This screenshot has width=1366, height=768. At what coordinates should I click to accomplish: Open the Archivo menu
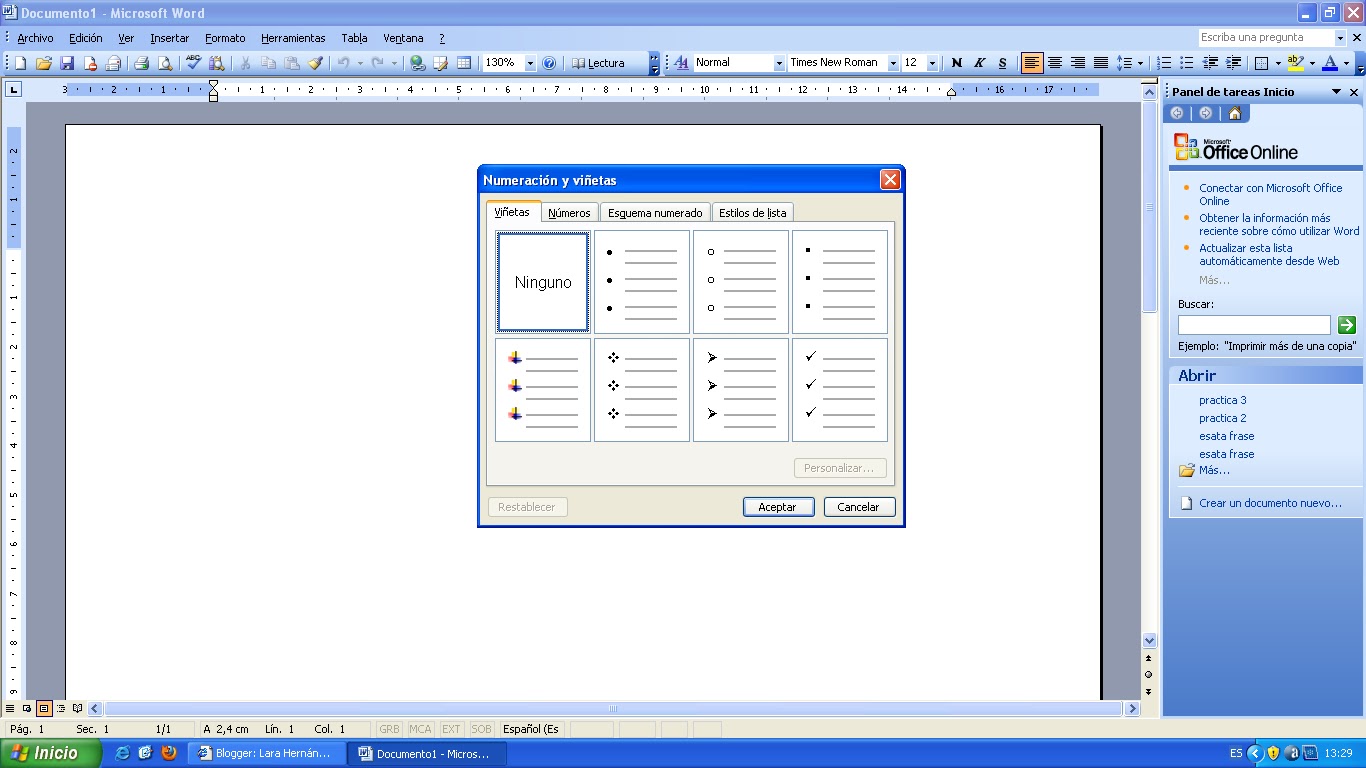click(x=35, y=38)
